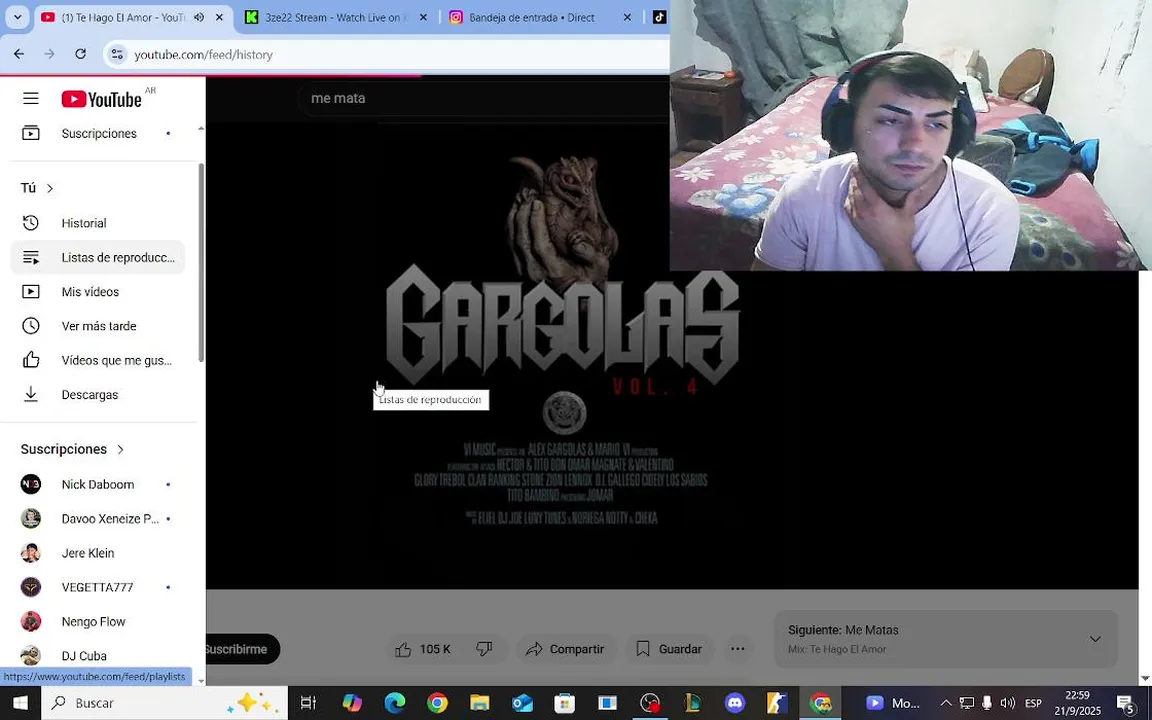This screenshot has height=720, width=1152.
Task: Open Vídeos que me gustan
Action: coord(98,360)
